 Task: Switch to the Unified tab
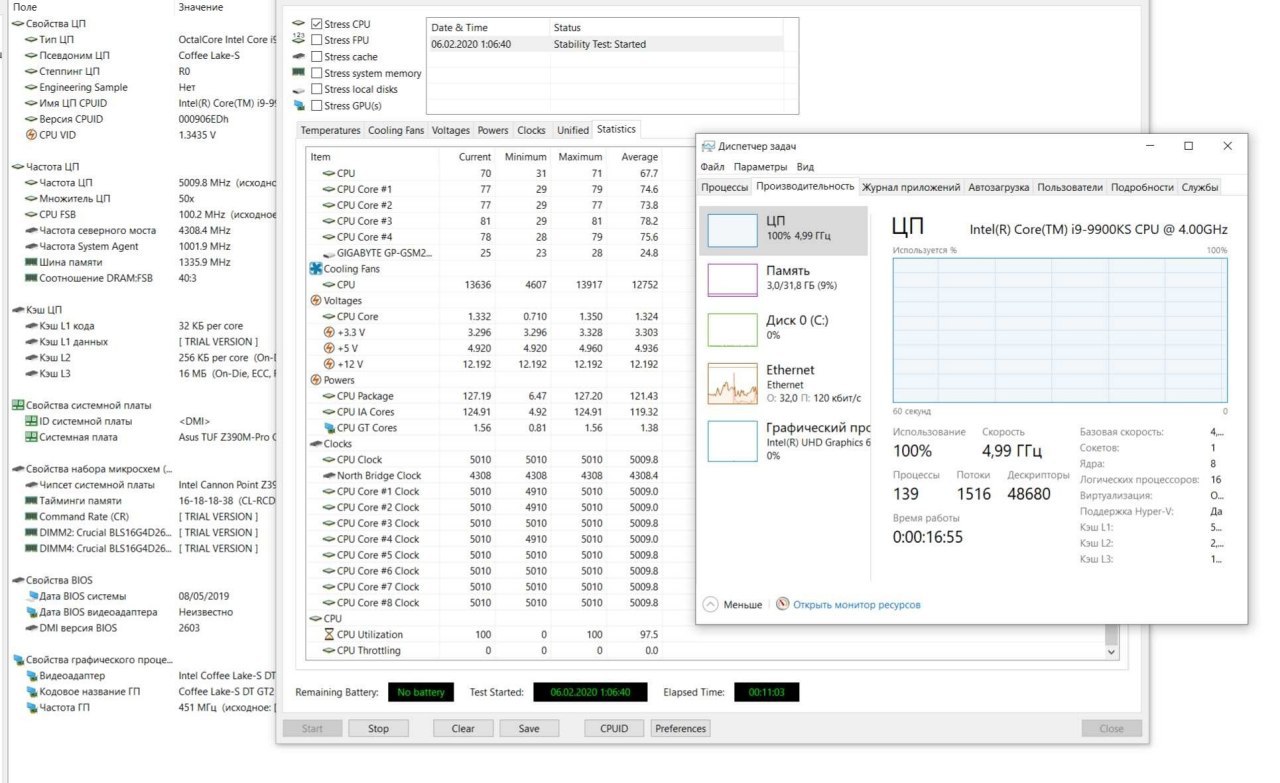(573, 130)
